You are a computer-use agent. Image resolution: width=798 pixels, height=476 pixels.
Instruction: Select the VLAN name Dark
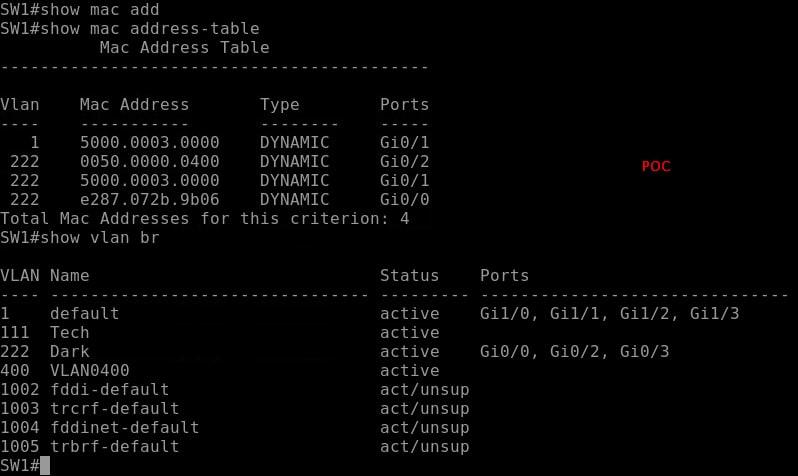69,351
